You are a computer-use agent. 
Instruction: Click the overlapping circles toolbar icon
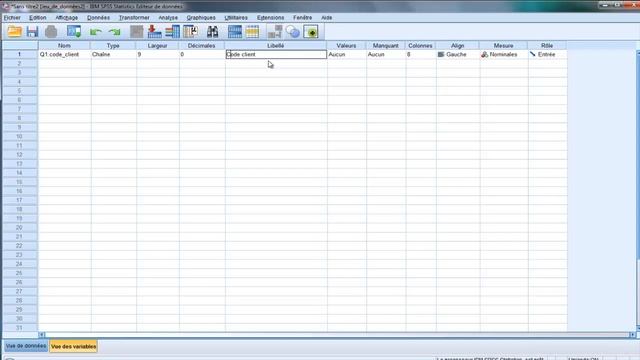tap(293, 31)
